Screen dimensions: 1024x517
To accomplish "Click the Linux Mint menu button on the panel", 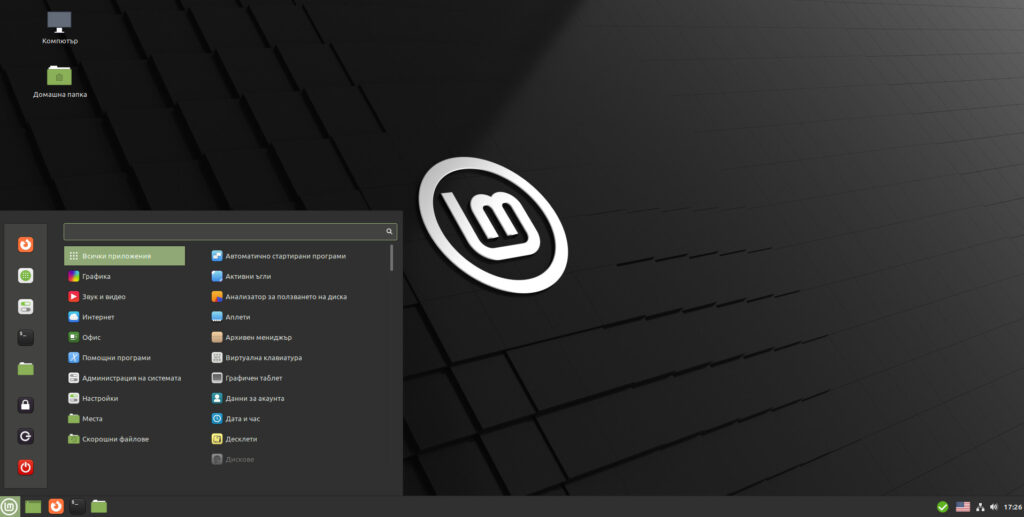I will pos(9,507).
